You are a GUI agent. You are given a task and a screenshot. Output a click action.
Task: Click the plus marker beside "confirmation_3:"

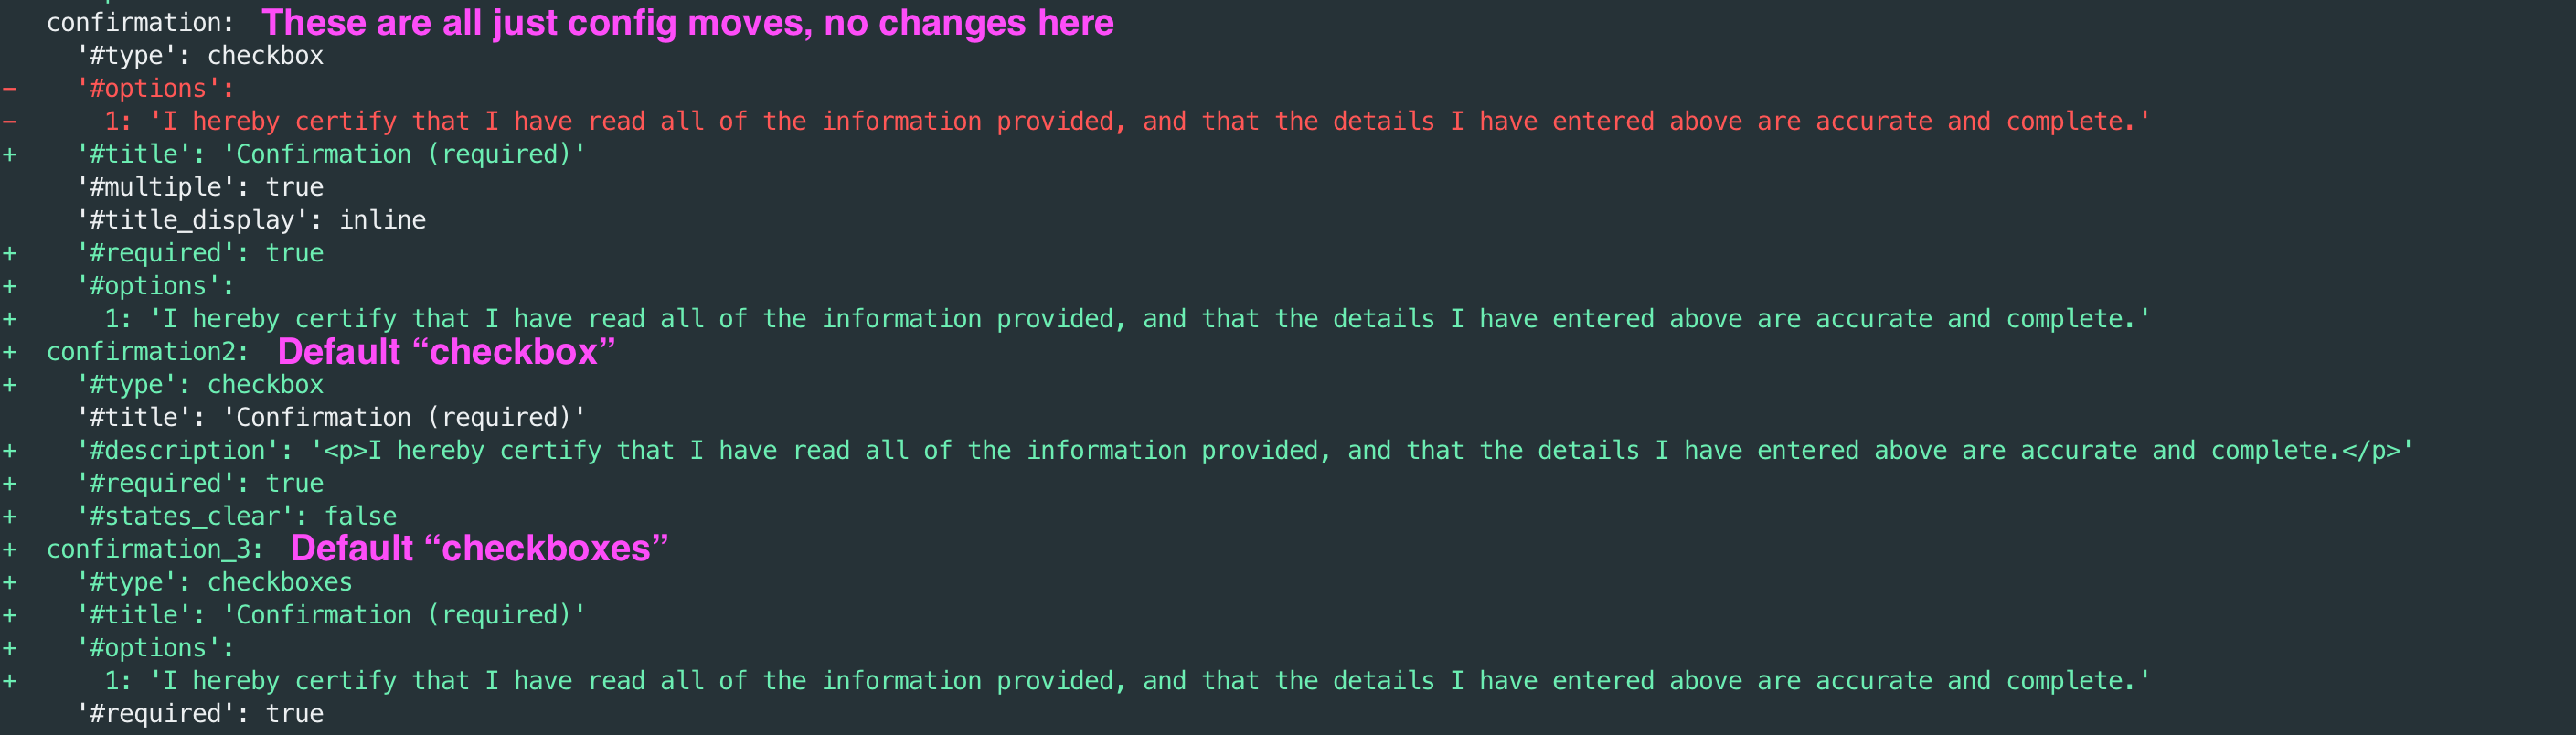(9, 550)
